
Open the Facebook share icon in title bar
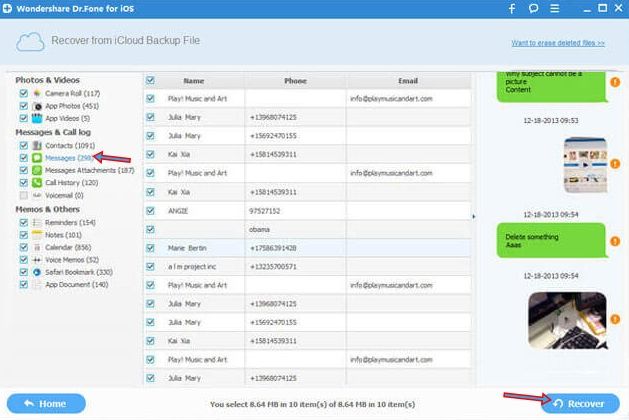[512, 8]
